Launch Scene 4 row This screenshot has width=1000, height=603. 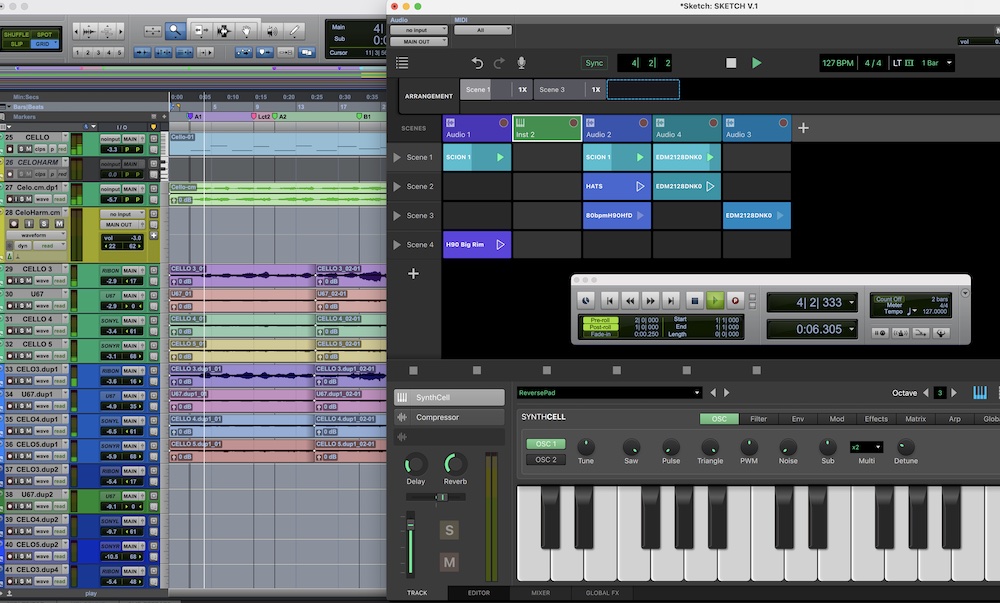click(397, 245)
